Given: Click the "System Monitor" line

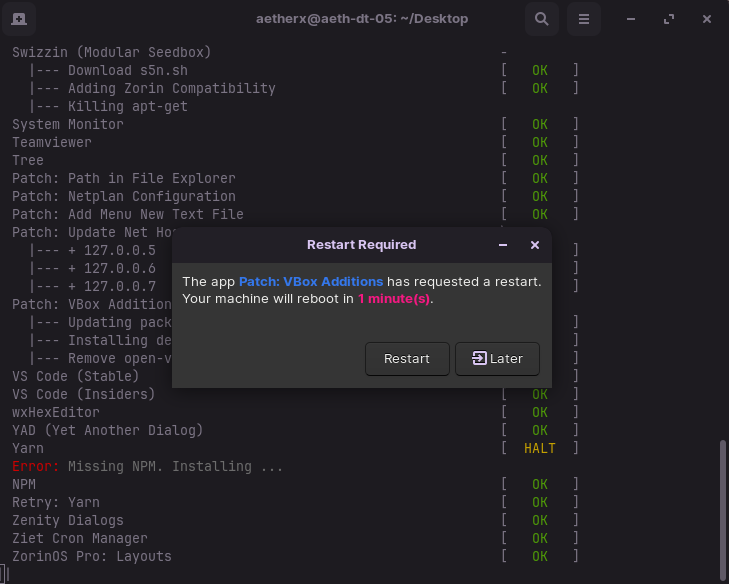Looking at the screenshot, I should pyautogui.click(x=68, y=124).
